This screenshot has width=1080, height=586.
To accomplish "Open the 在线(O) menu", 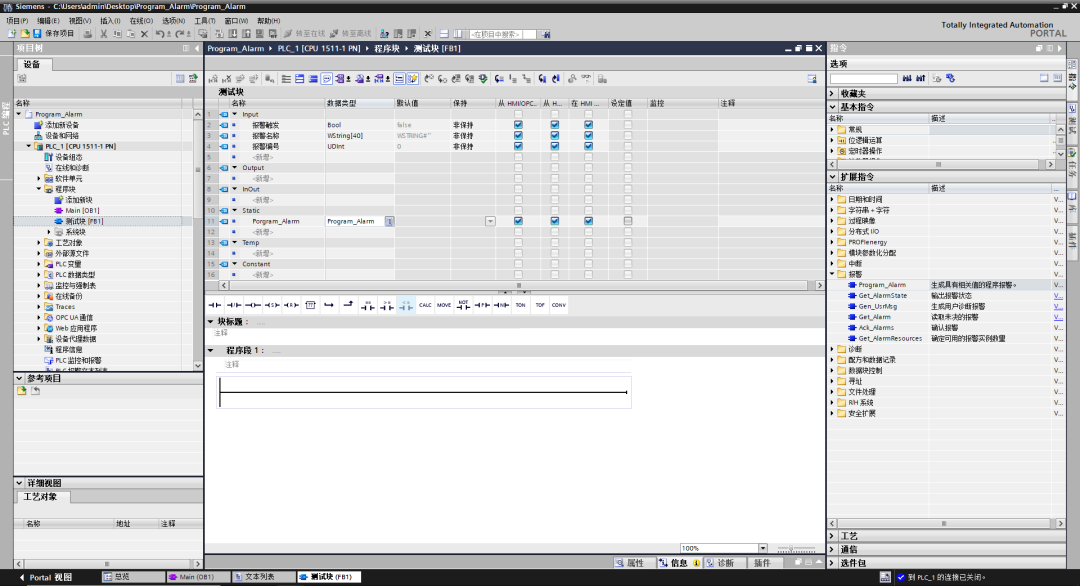I will (141, 21).
